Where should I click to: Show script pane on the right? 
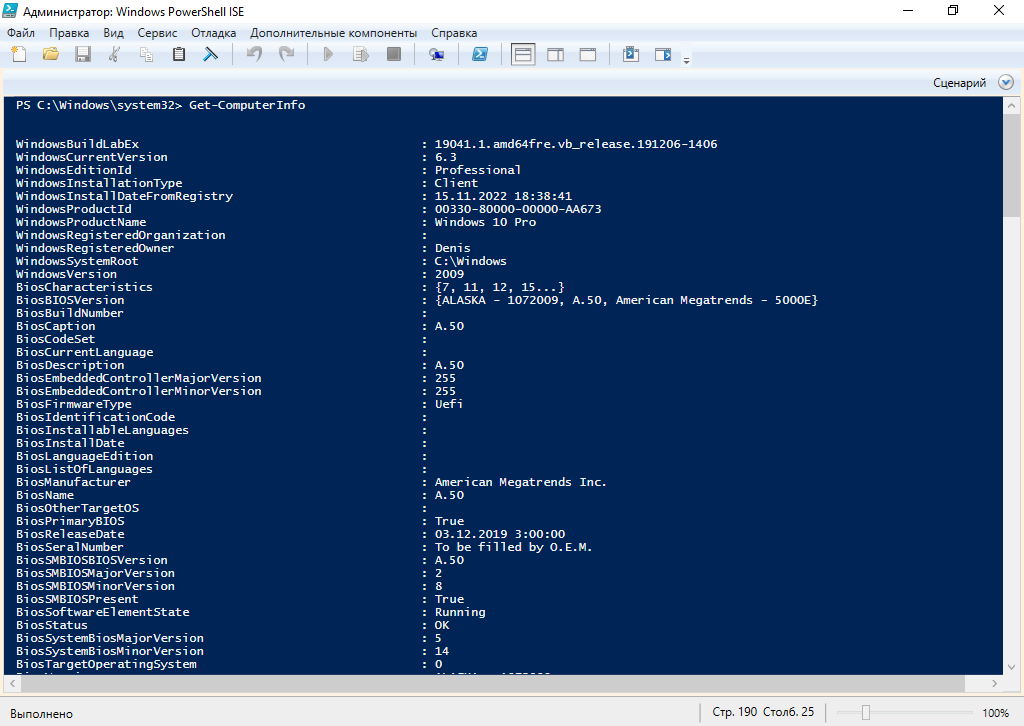[555, 55]
